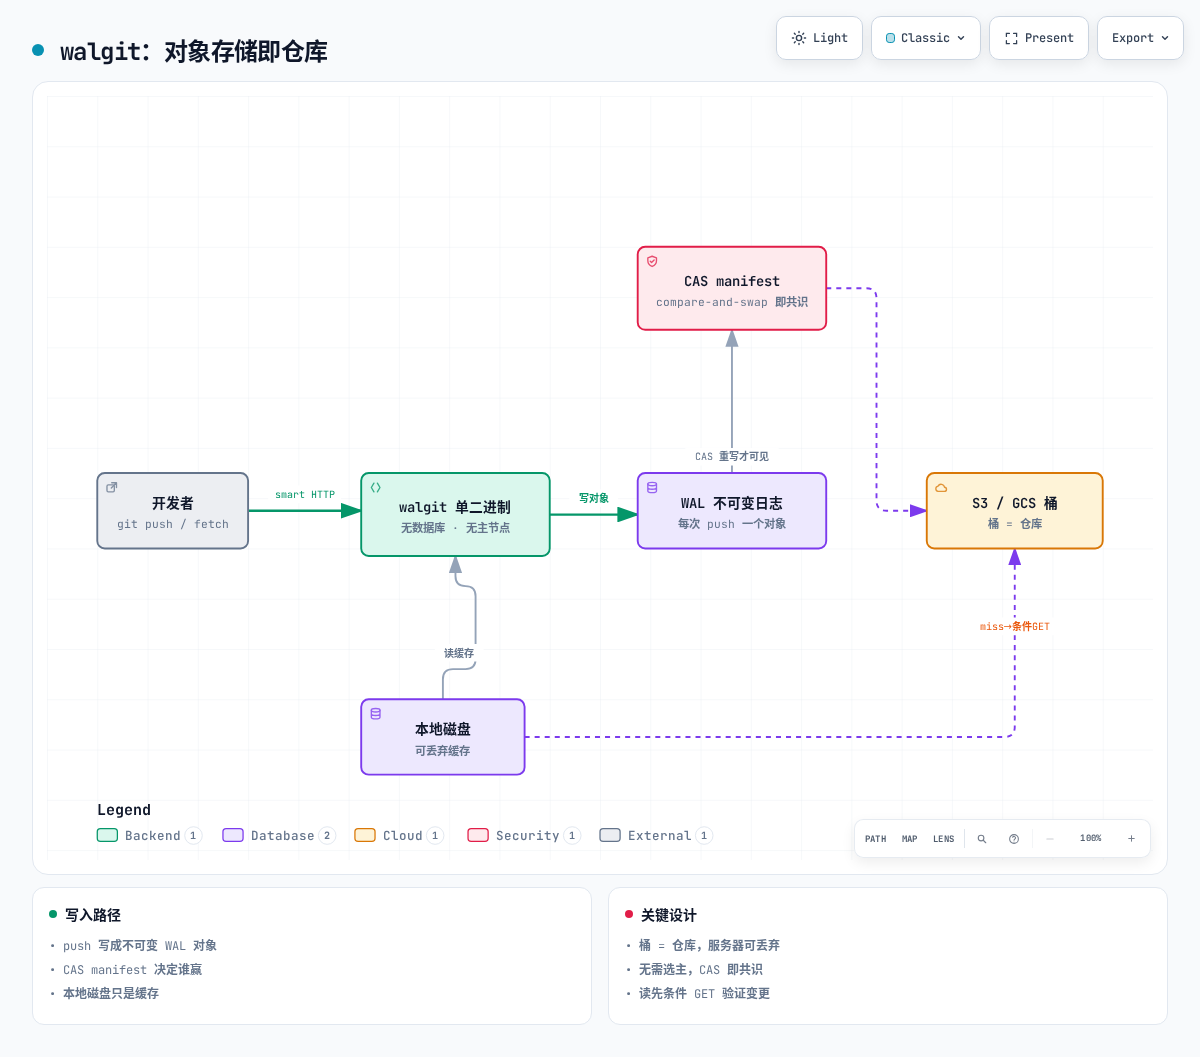Viewport: 1200px width, 1057px height.
Task: Toggle the Database legend filter
Action: point(278,836)
